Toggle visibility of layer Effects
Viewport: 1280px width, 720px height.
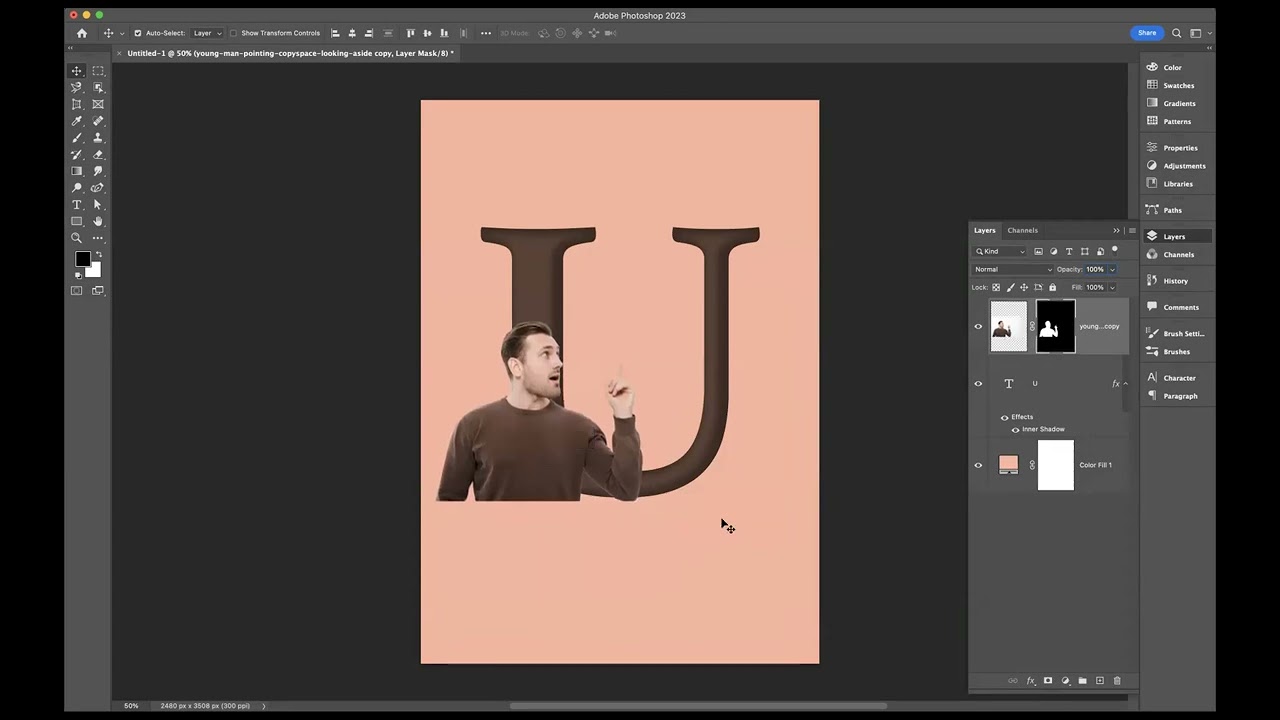pos(1005,417)
